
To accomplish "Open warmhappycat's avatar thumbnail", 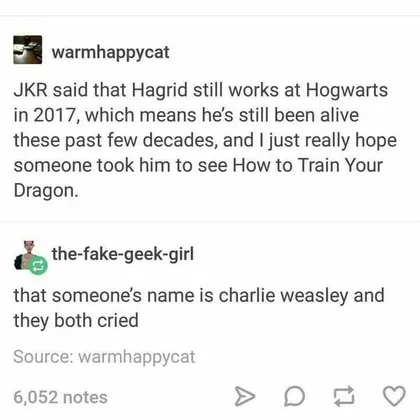I will click(28, 50).
